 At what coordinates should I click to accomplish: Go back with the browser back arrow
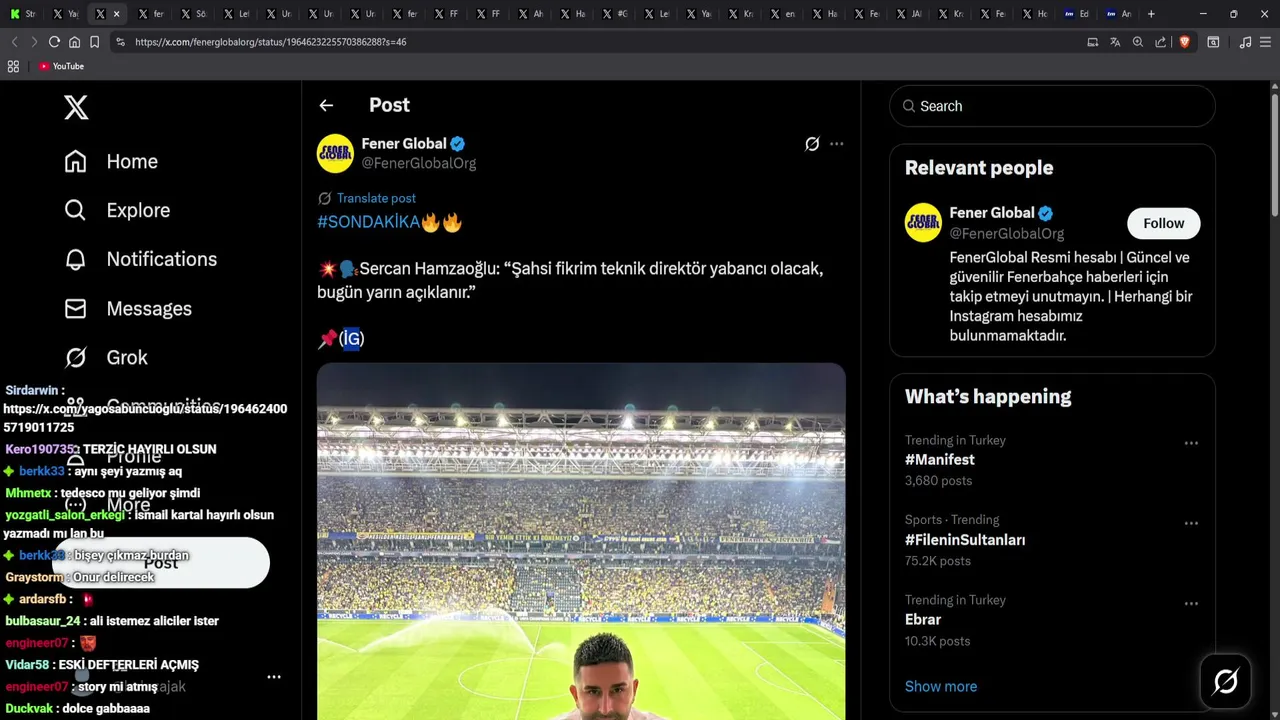(x=14, y=42)
